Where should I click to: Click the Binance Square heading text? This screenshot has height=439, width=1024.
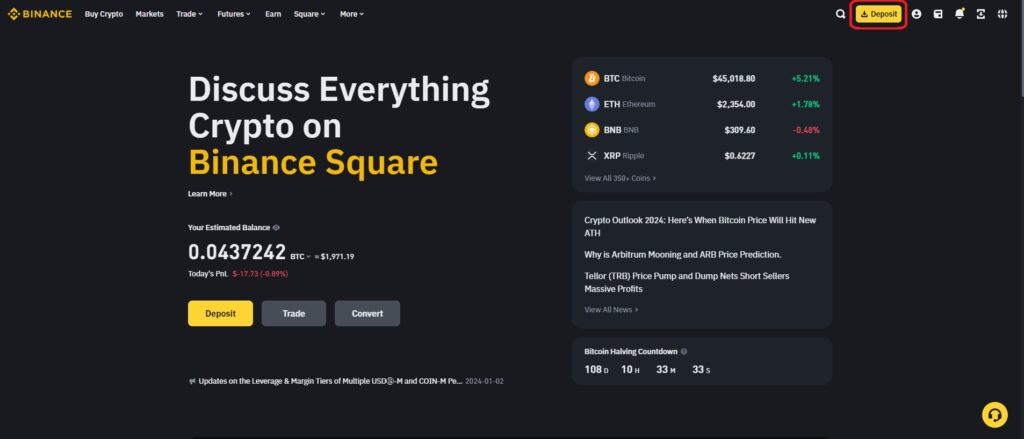point(313,163)
